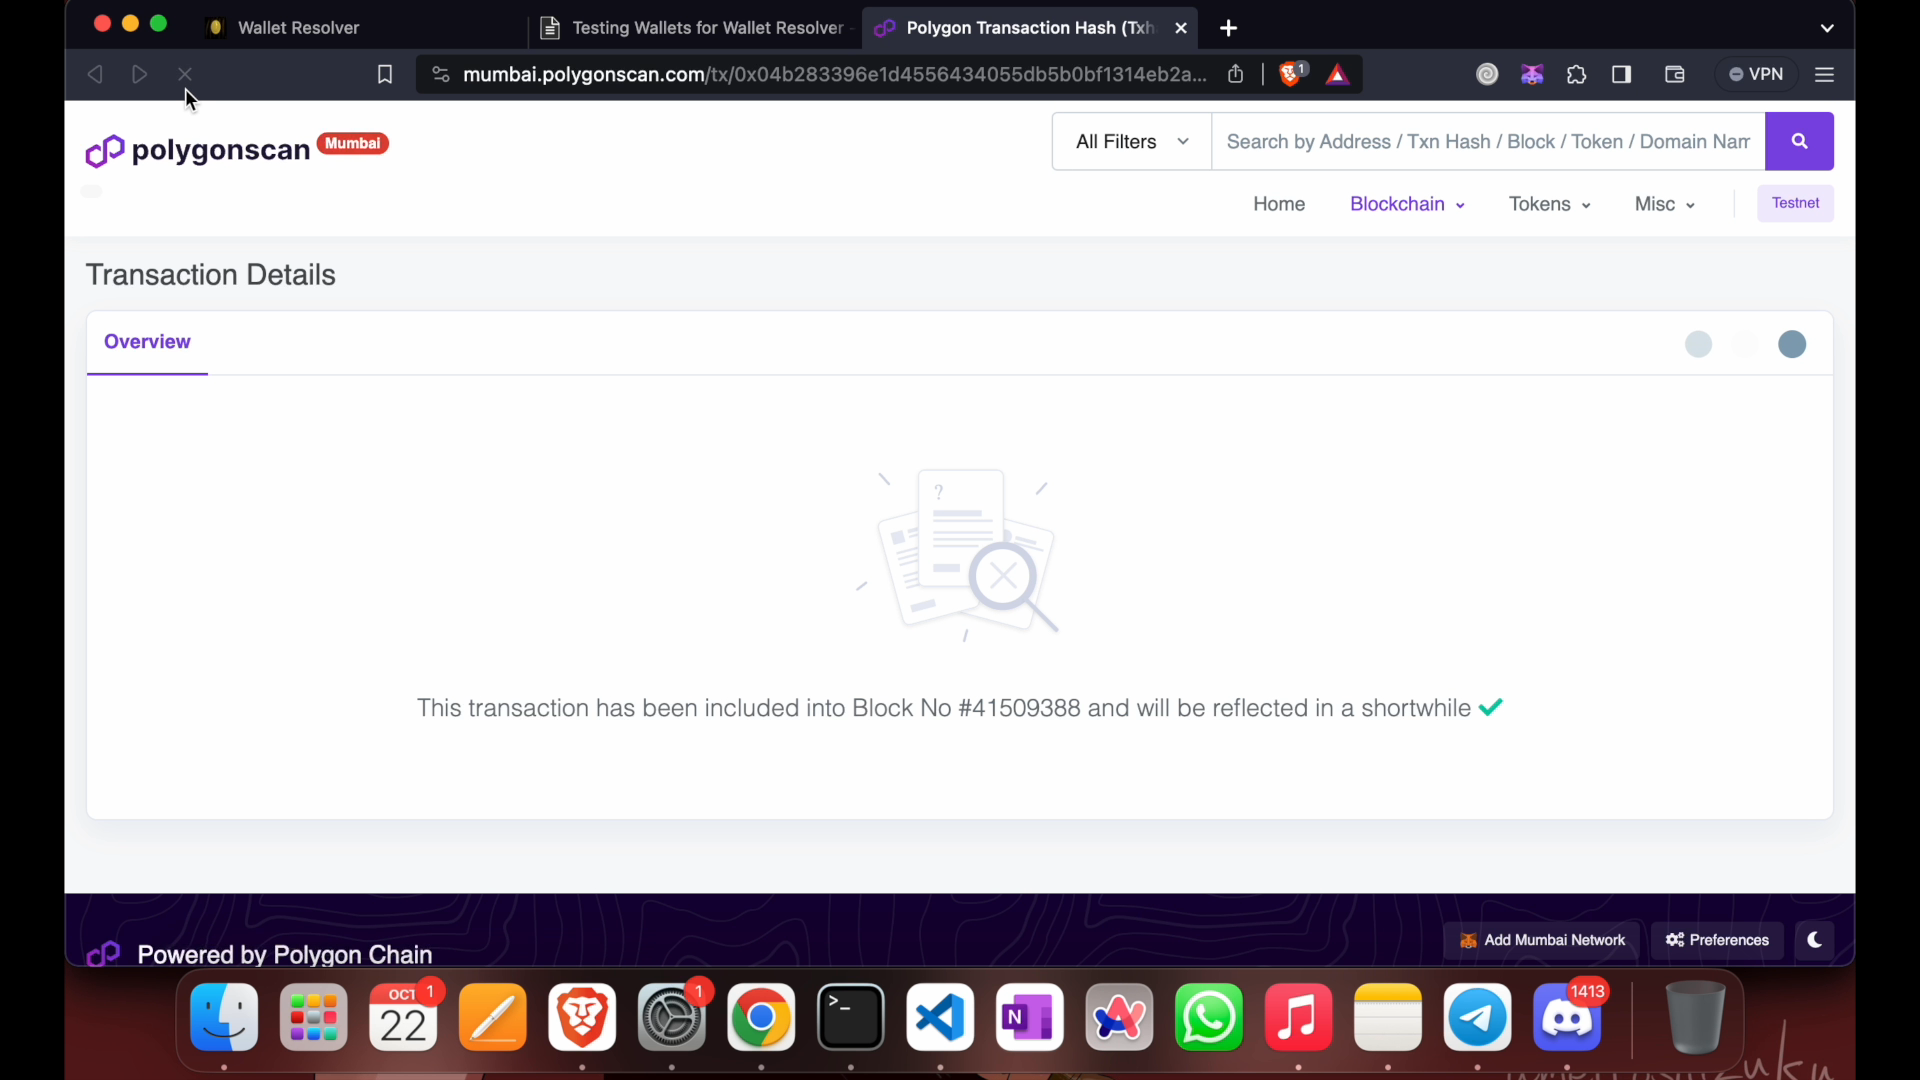
Task: Open Finder from the dock
Action: 224,1018
